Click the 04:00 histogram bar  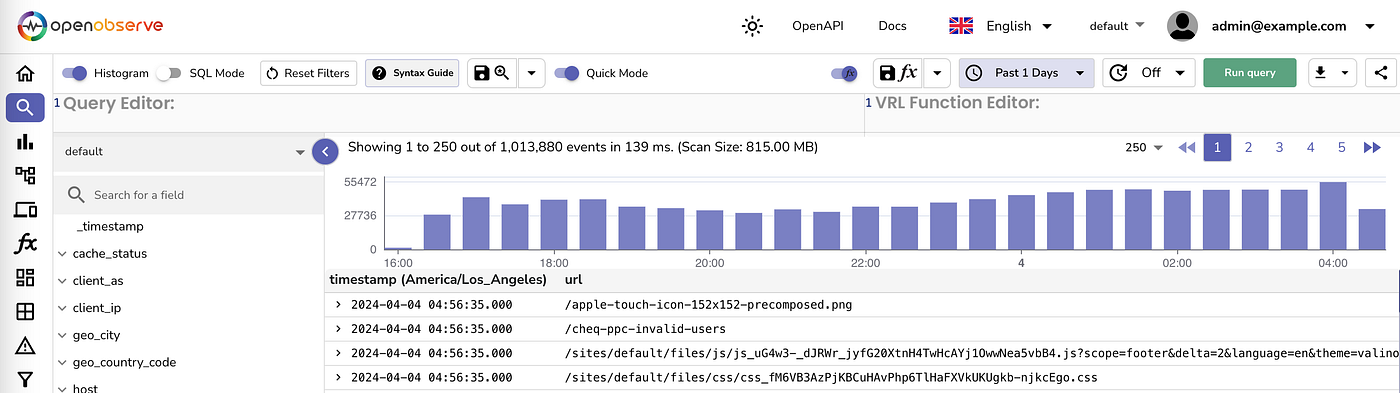pyautogui.click(x=1333, y=216)
